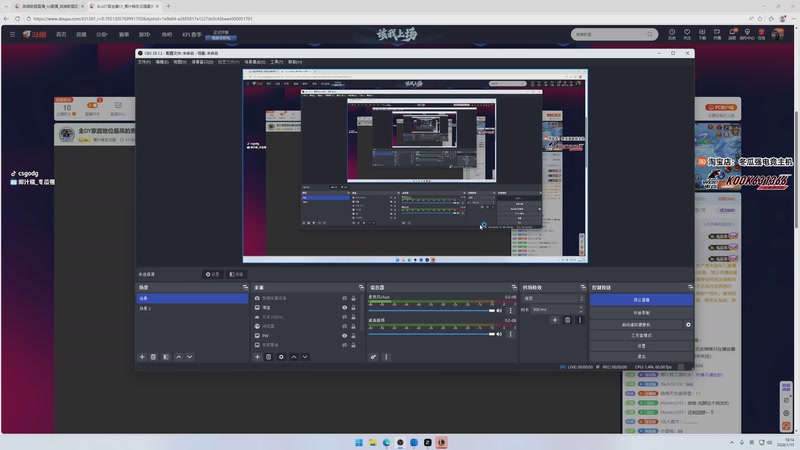This screenshot has height=450, width=800.
Task: Click 开始录制 start recording button
Action: pyautogui.click(x=641, y=313)
